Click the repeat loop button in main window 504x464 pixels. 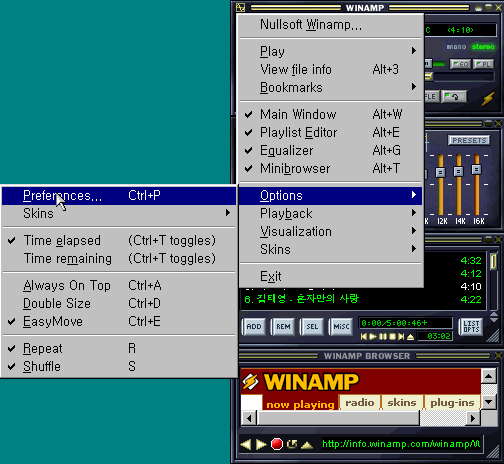[454, 97]
